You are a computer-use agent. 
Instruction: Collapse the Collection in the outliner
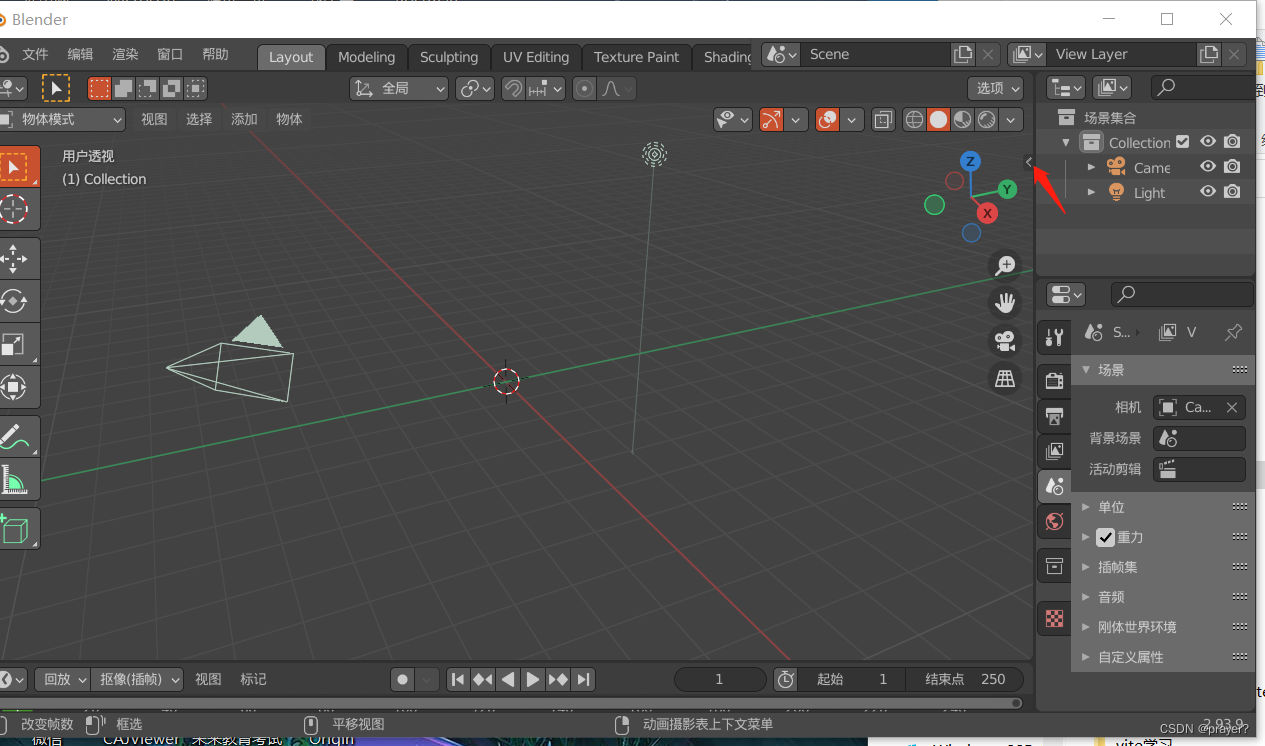coord(1064,142)
